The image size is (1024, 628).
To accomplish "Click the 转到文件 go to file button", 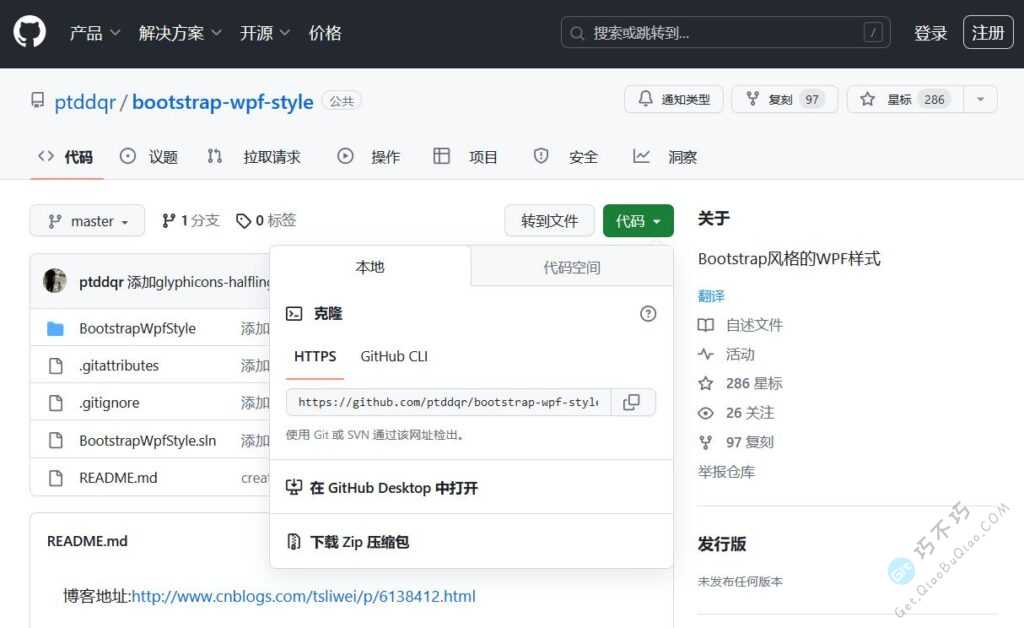I will pyautogui.click(x=549, y=221).
